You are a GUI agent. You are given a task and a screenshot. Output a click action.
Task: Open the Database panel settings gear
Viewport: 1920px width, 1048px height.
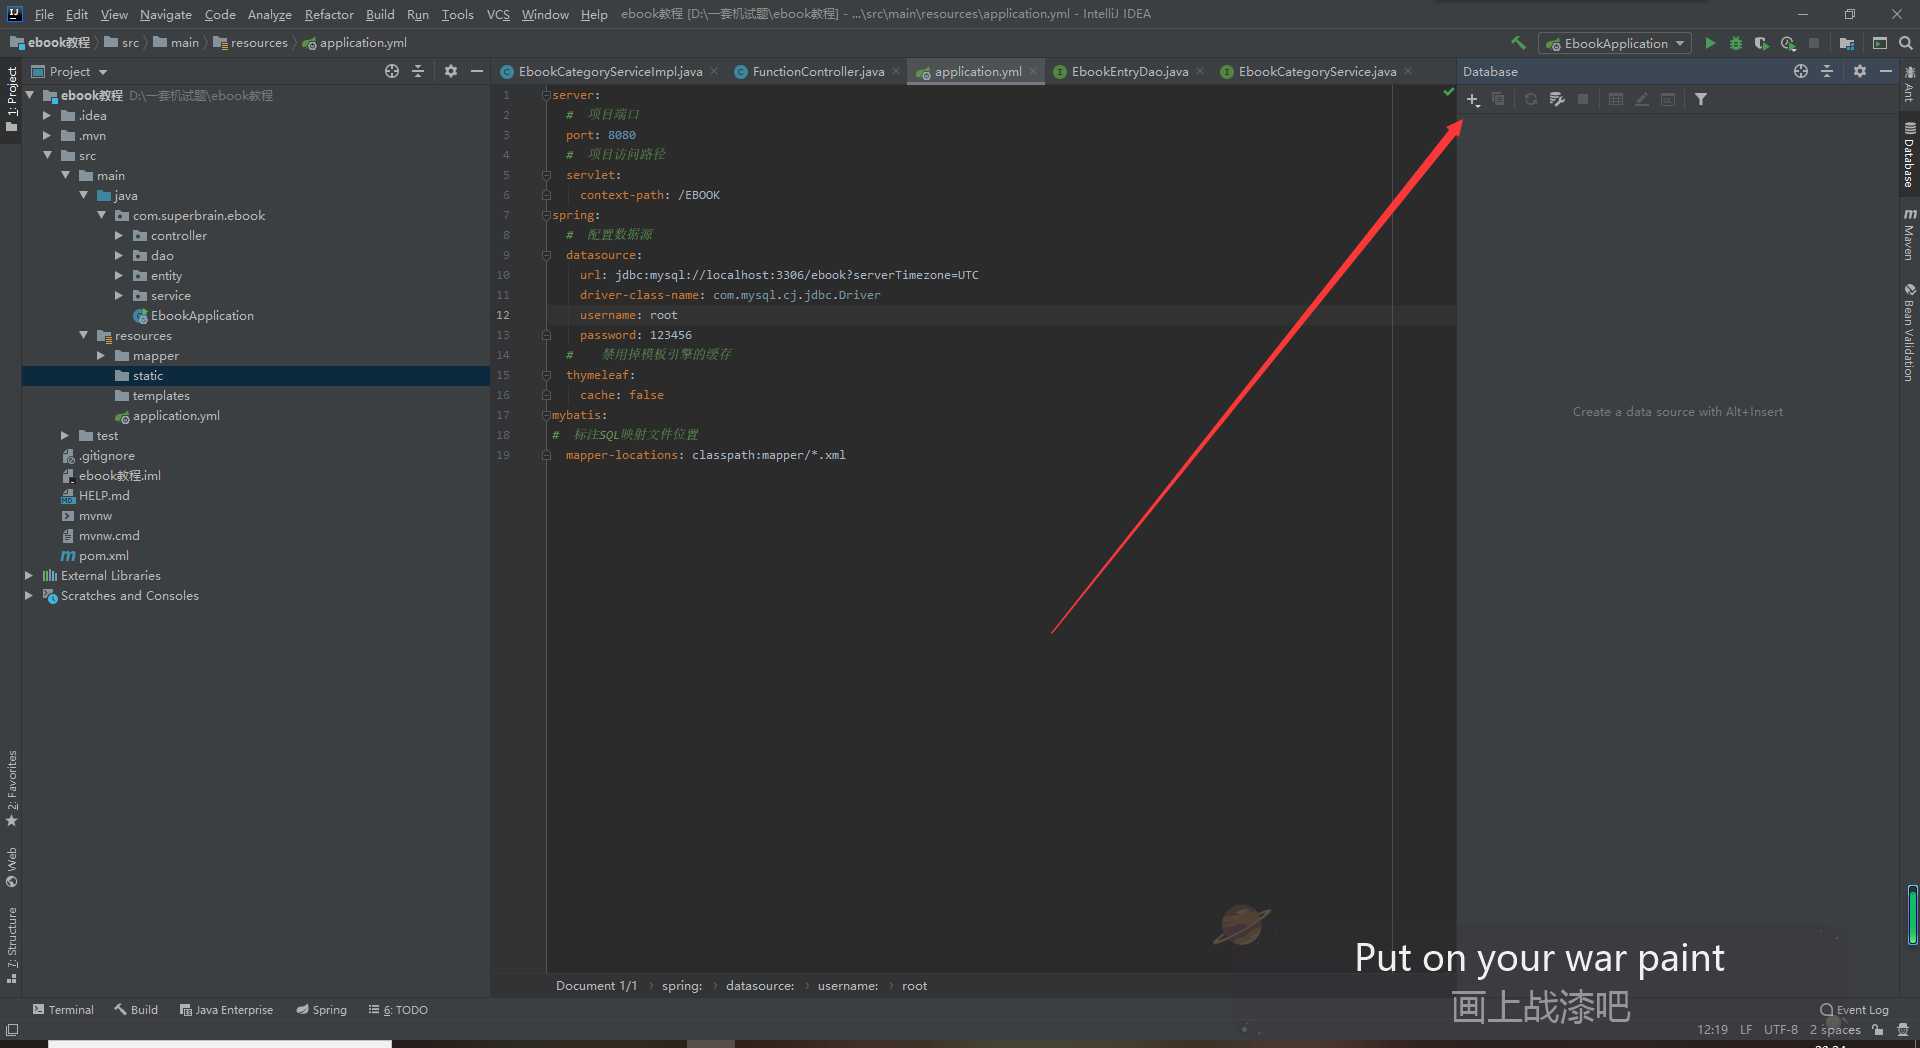(x=1860, y=71)
